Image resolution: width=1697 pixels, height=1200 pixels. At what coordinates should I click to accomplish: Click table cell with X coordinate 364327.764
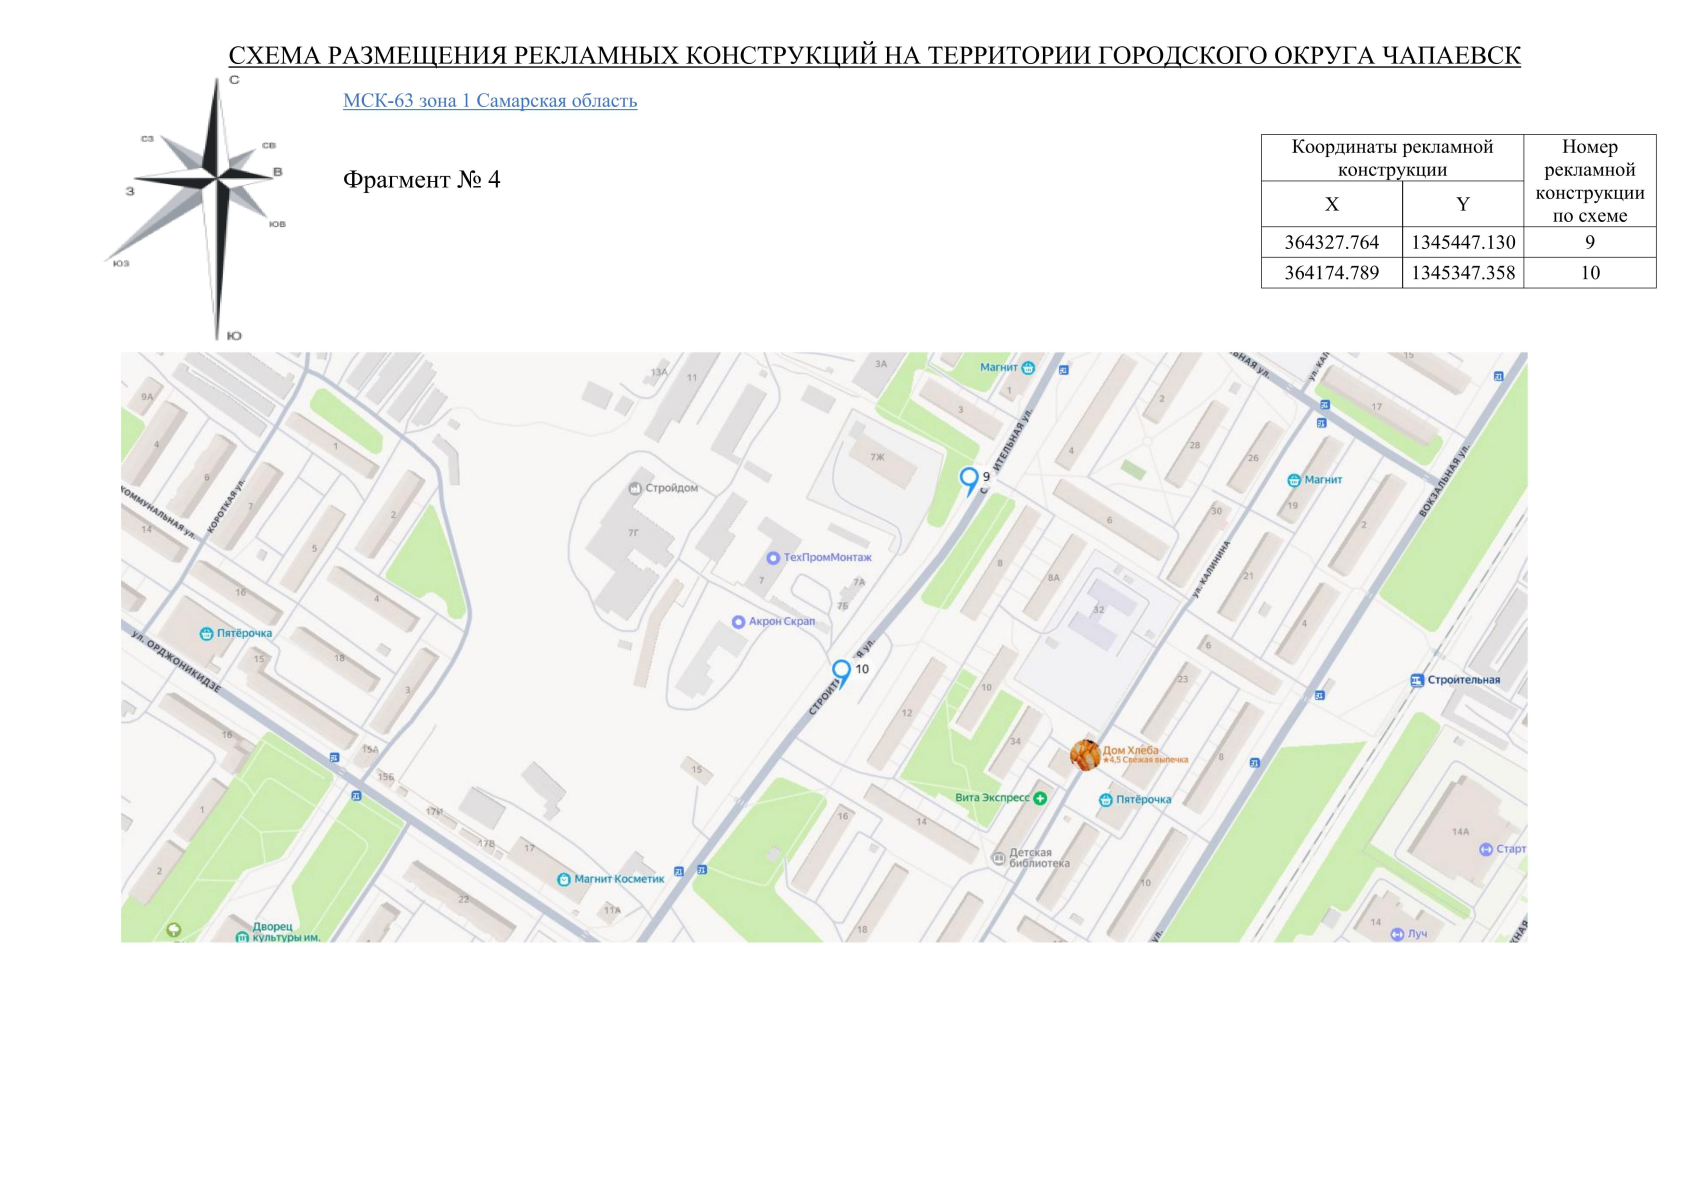point(1331,242)
